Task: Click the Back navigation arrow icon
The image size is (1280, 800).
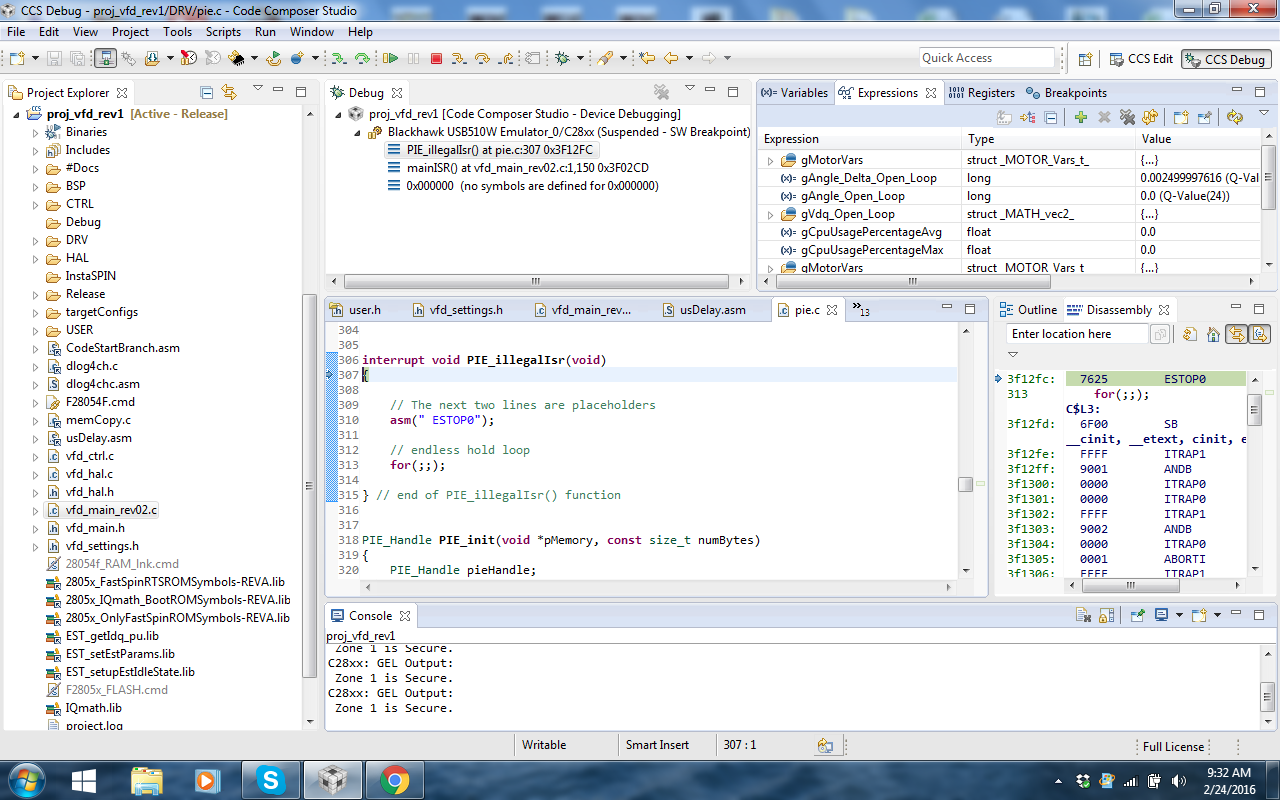Action: click(x=671, y=59)
